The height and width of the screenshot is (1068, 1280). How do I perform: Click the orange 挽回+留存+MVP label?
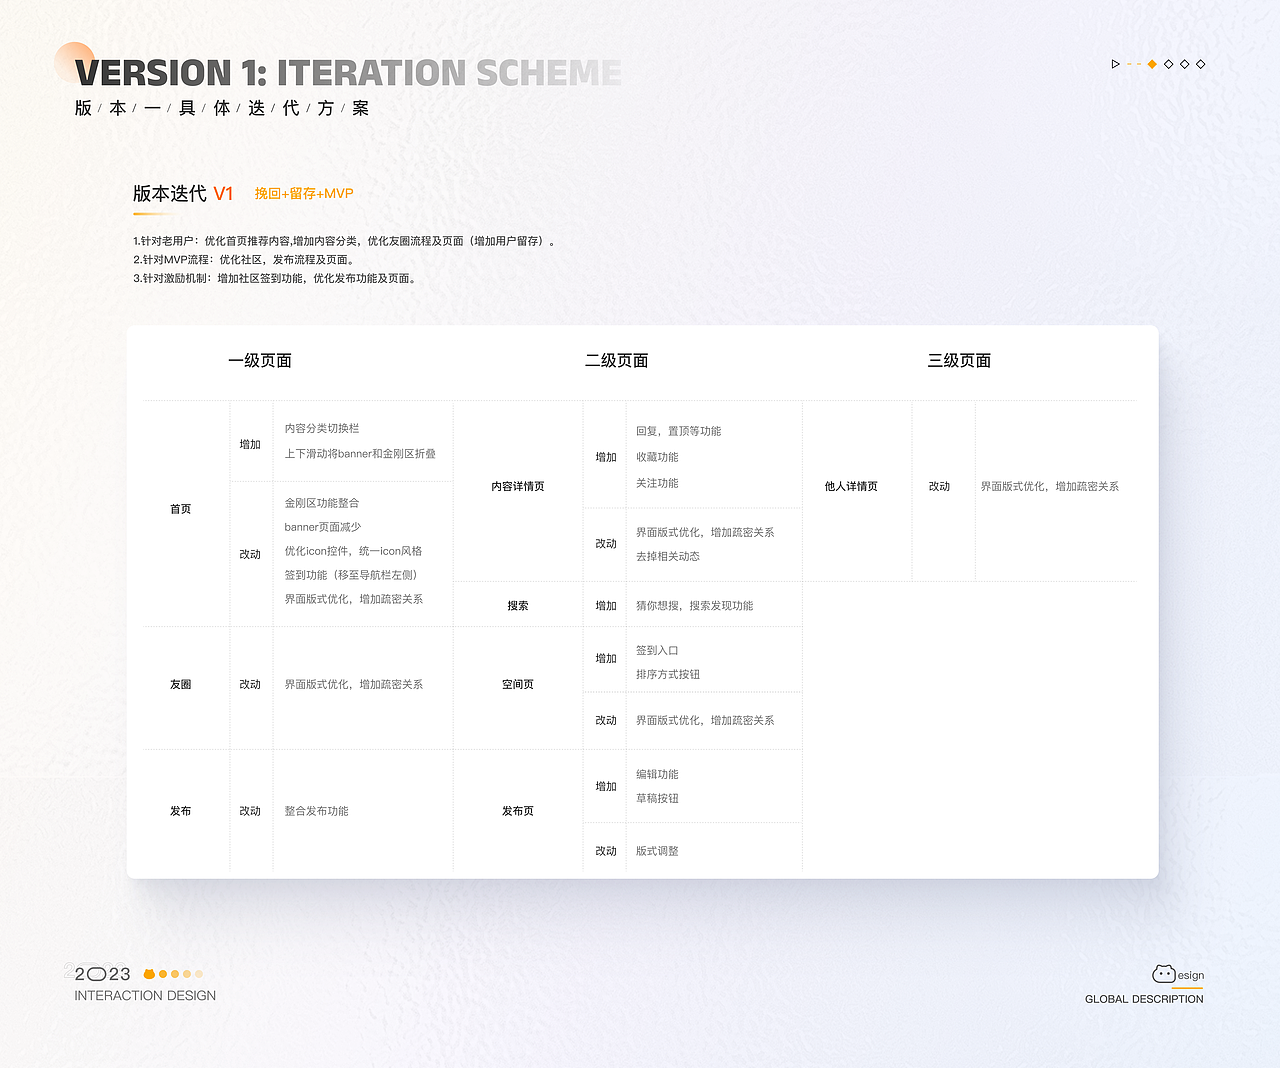[304, 194]
